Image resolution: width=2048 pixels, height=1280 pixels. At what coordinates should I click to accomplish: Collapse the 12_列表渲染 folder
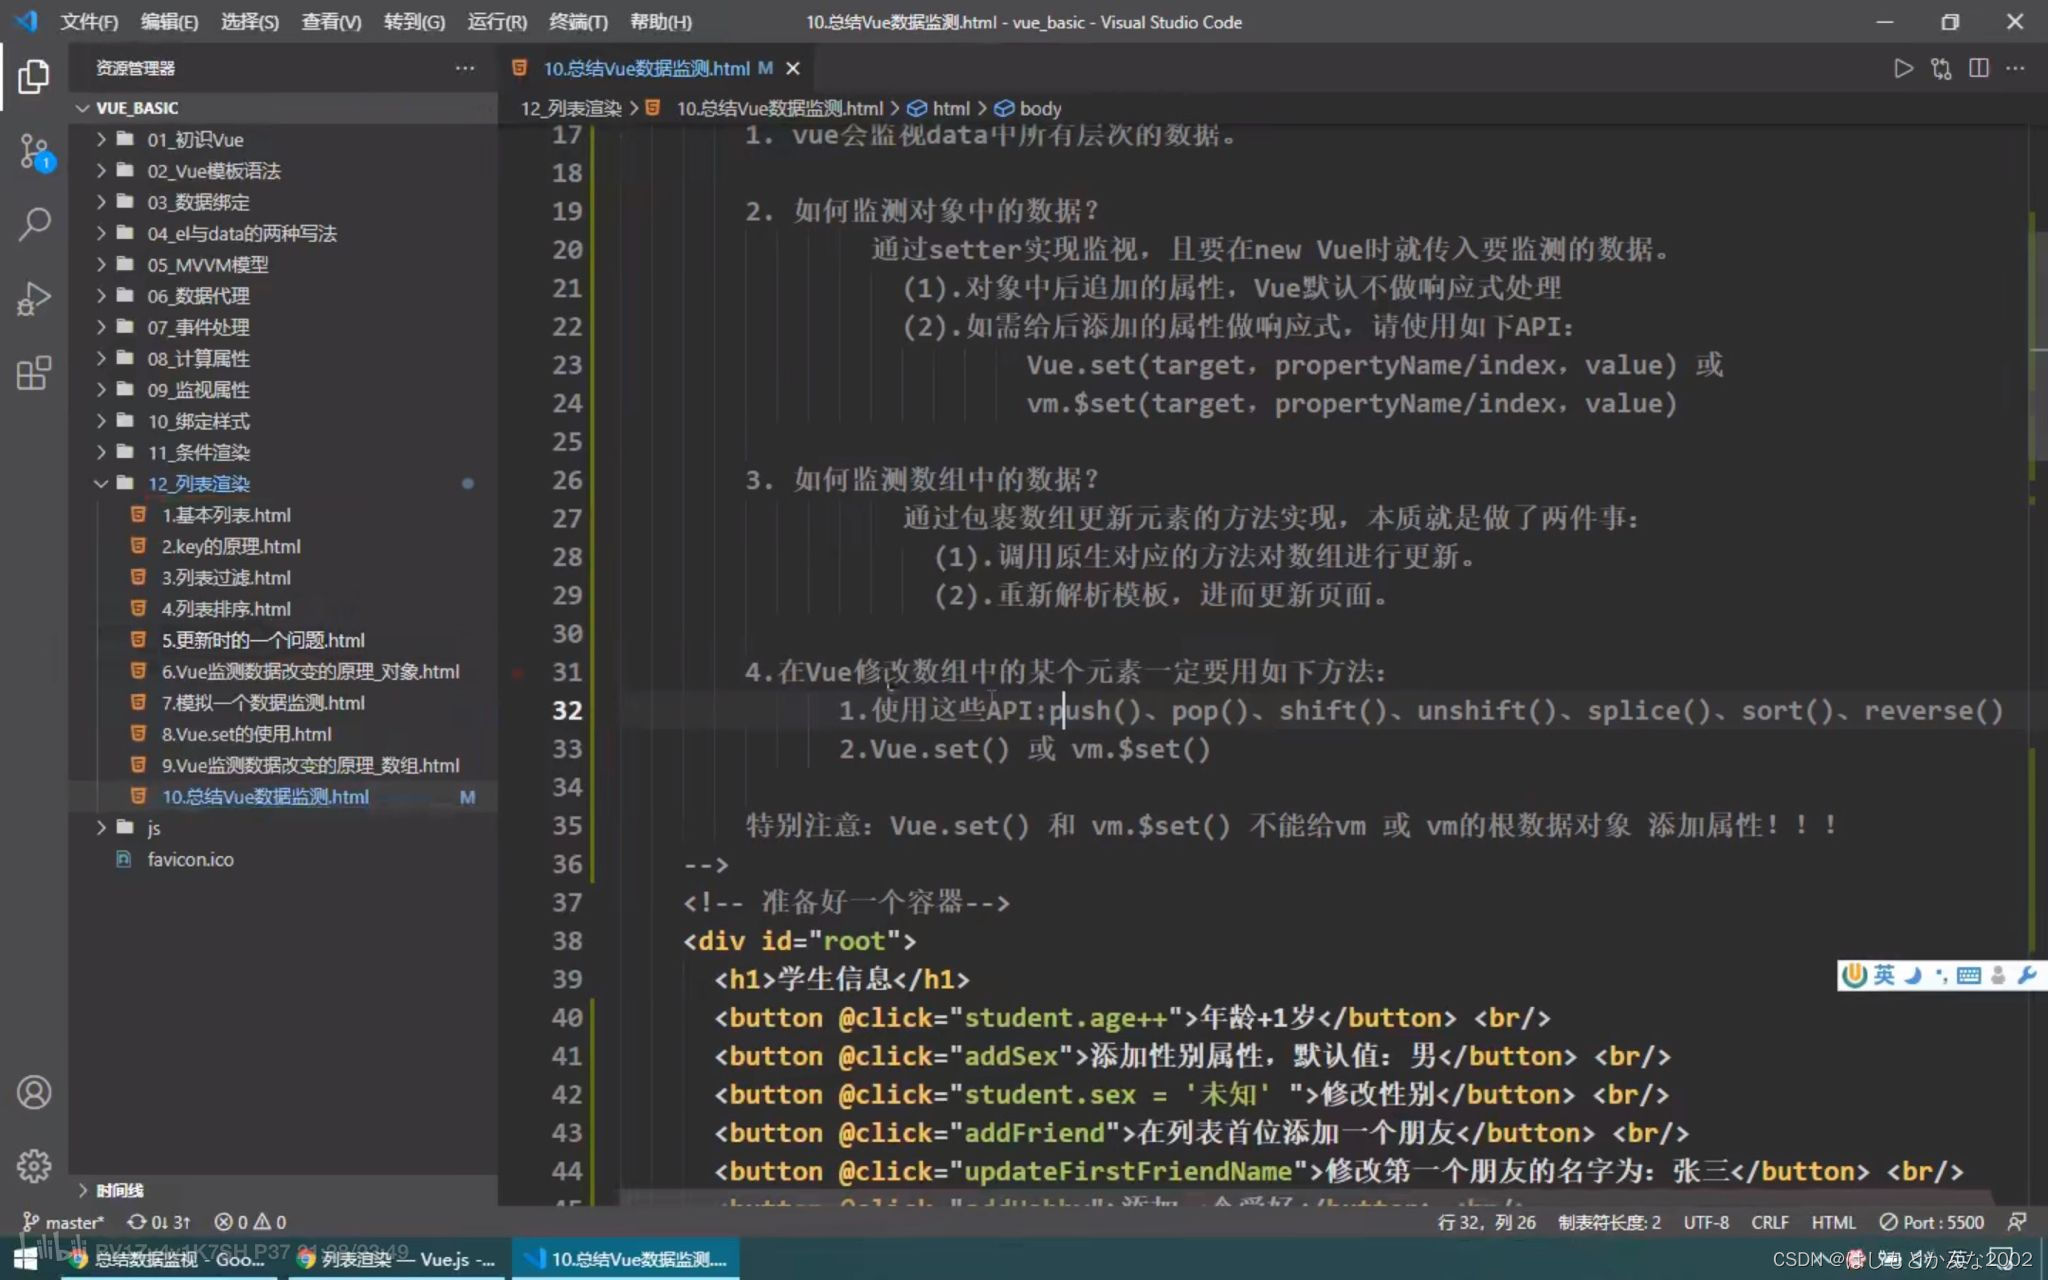pos(198,484)
